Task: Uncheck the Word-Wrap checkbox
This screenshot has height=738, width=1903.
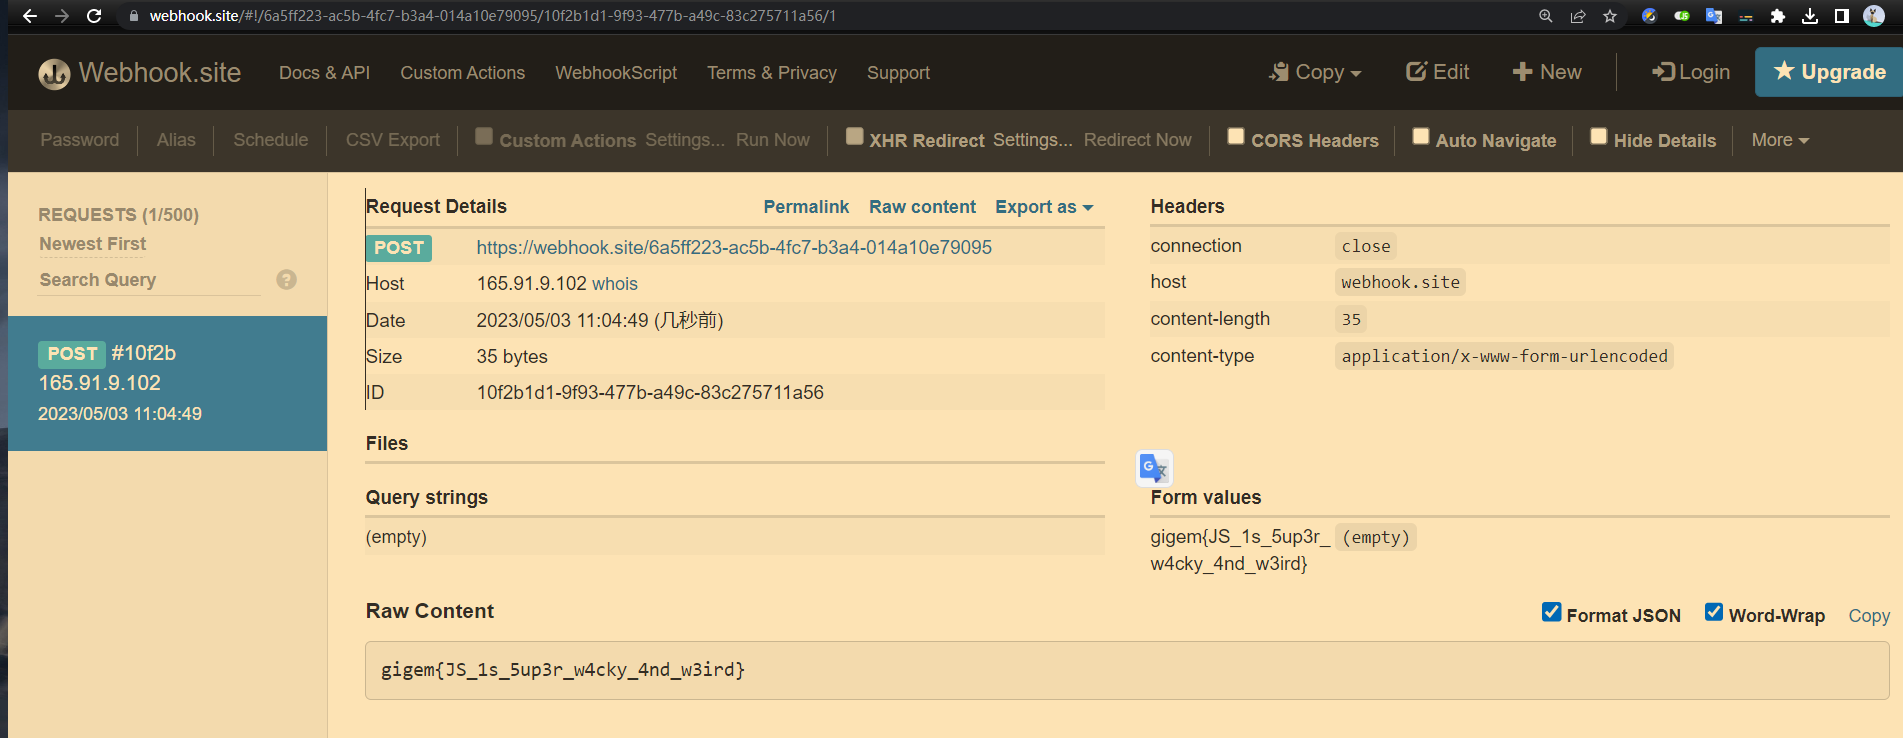Action: point(1714,612)
